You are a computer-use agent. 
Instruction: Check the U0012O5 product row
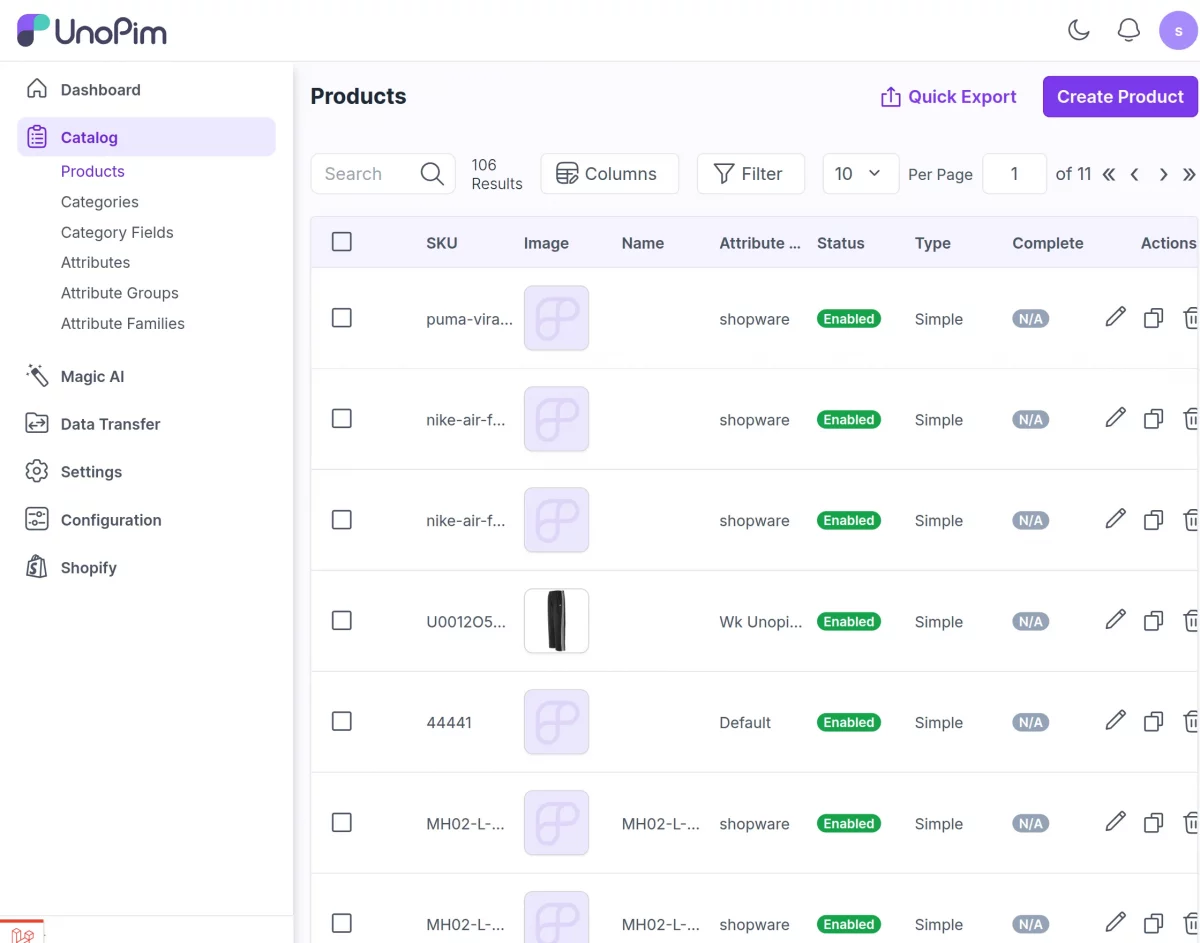tap(342, 621)
